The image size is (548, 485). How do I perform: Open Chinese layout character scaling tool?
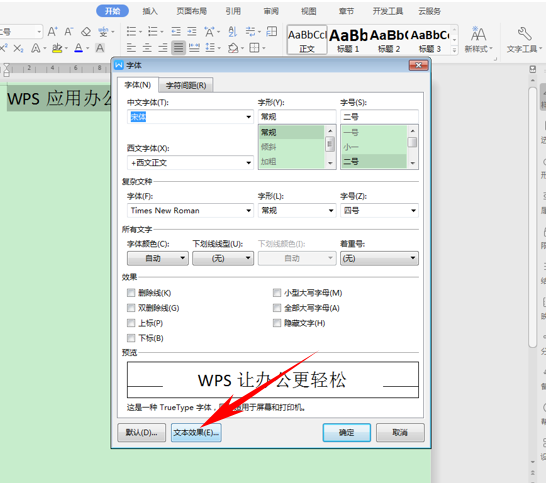pos(210,32)
